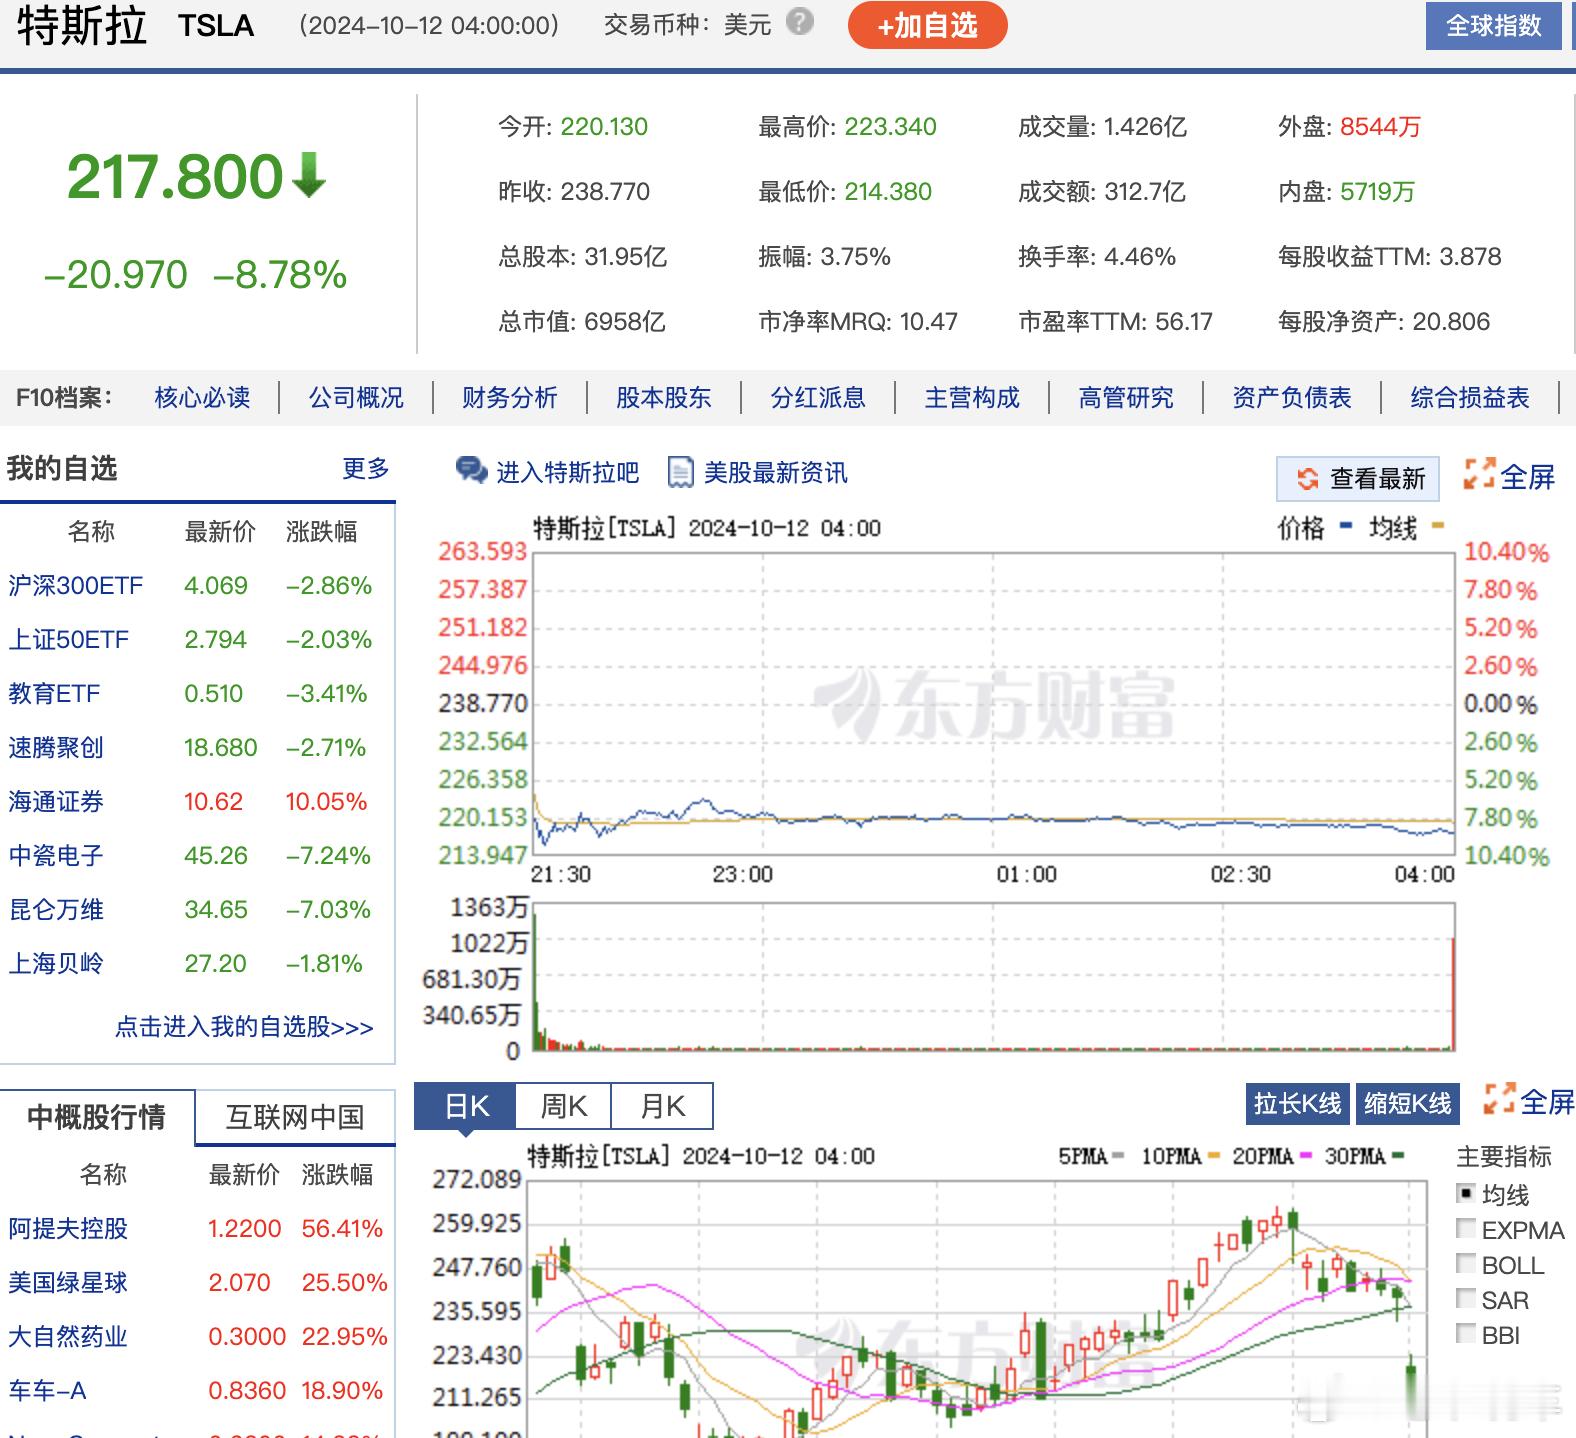This screenshot has height=1438, width=1576.
Task: Select the BOLL indicator option
Action: (1466, 1263)
